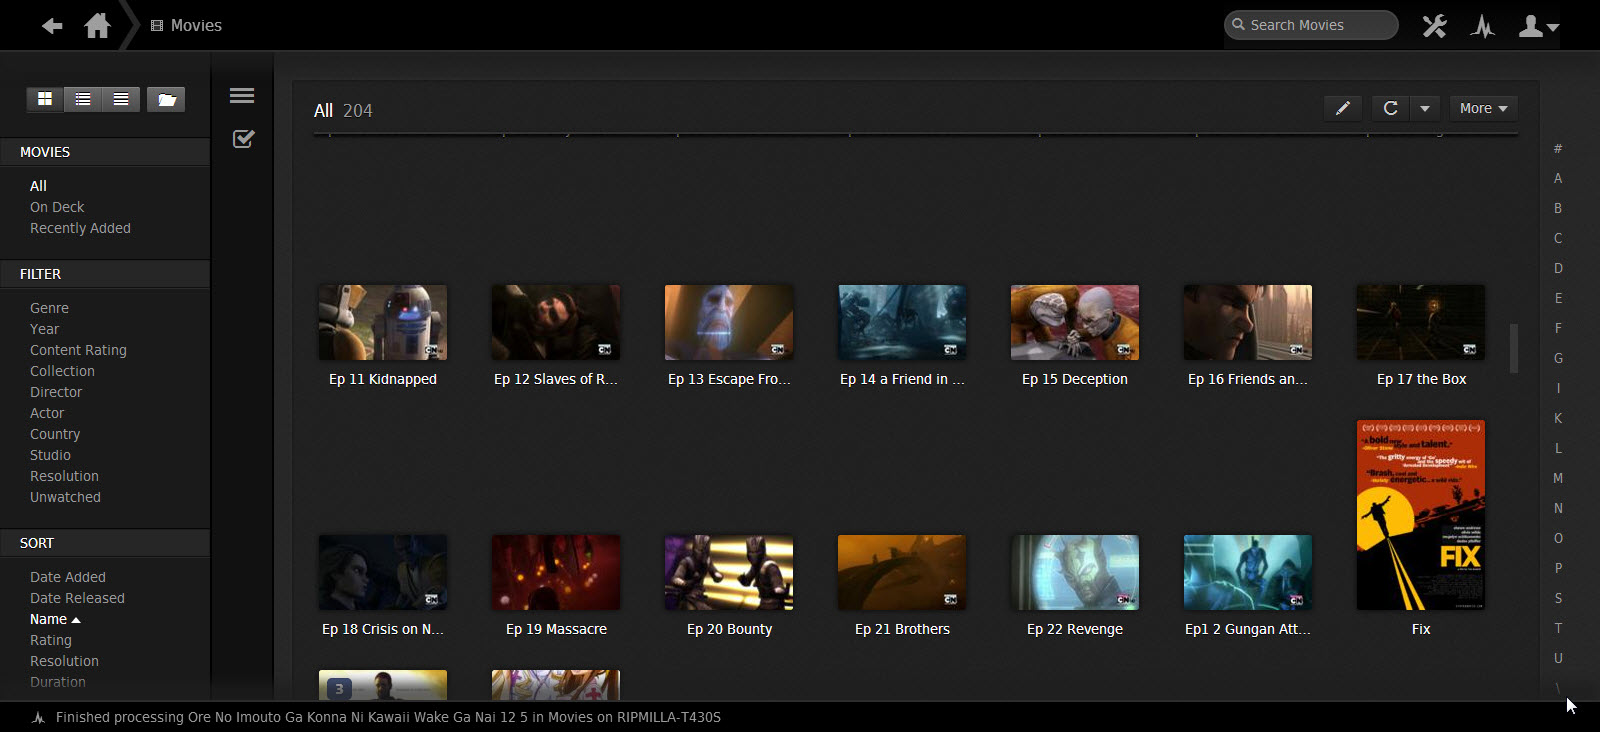The image size is (1600, 732).
Task: Show Recently Added movies
Action: tap(80, 228)
